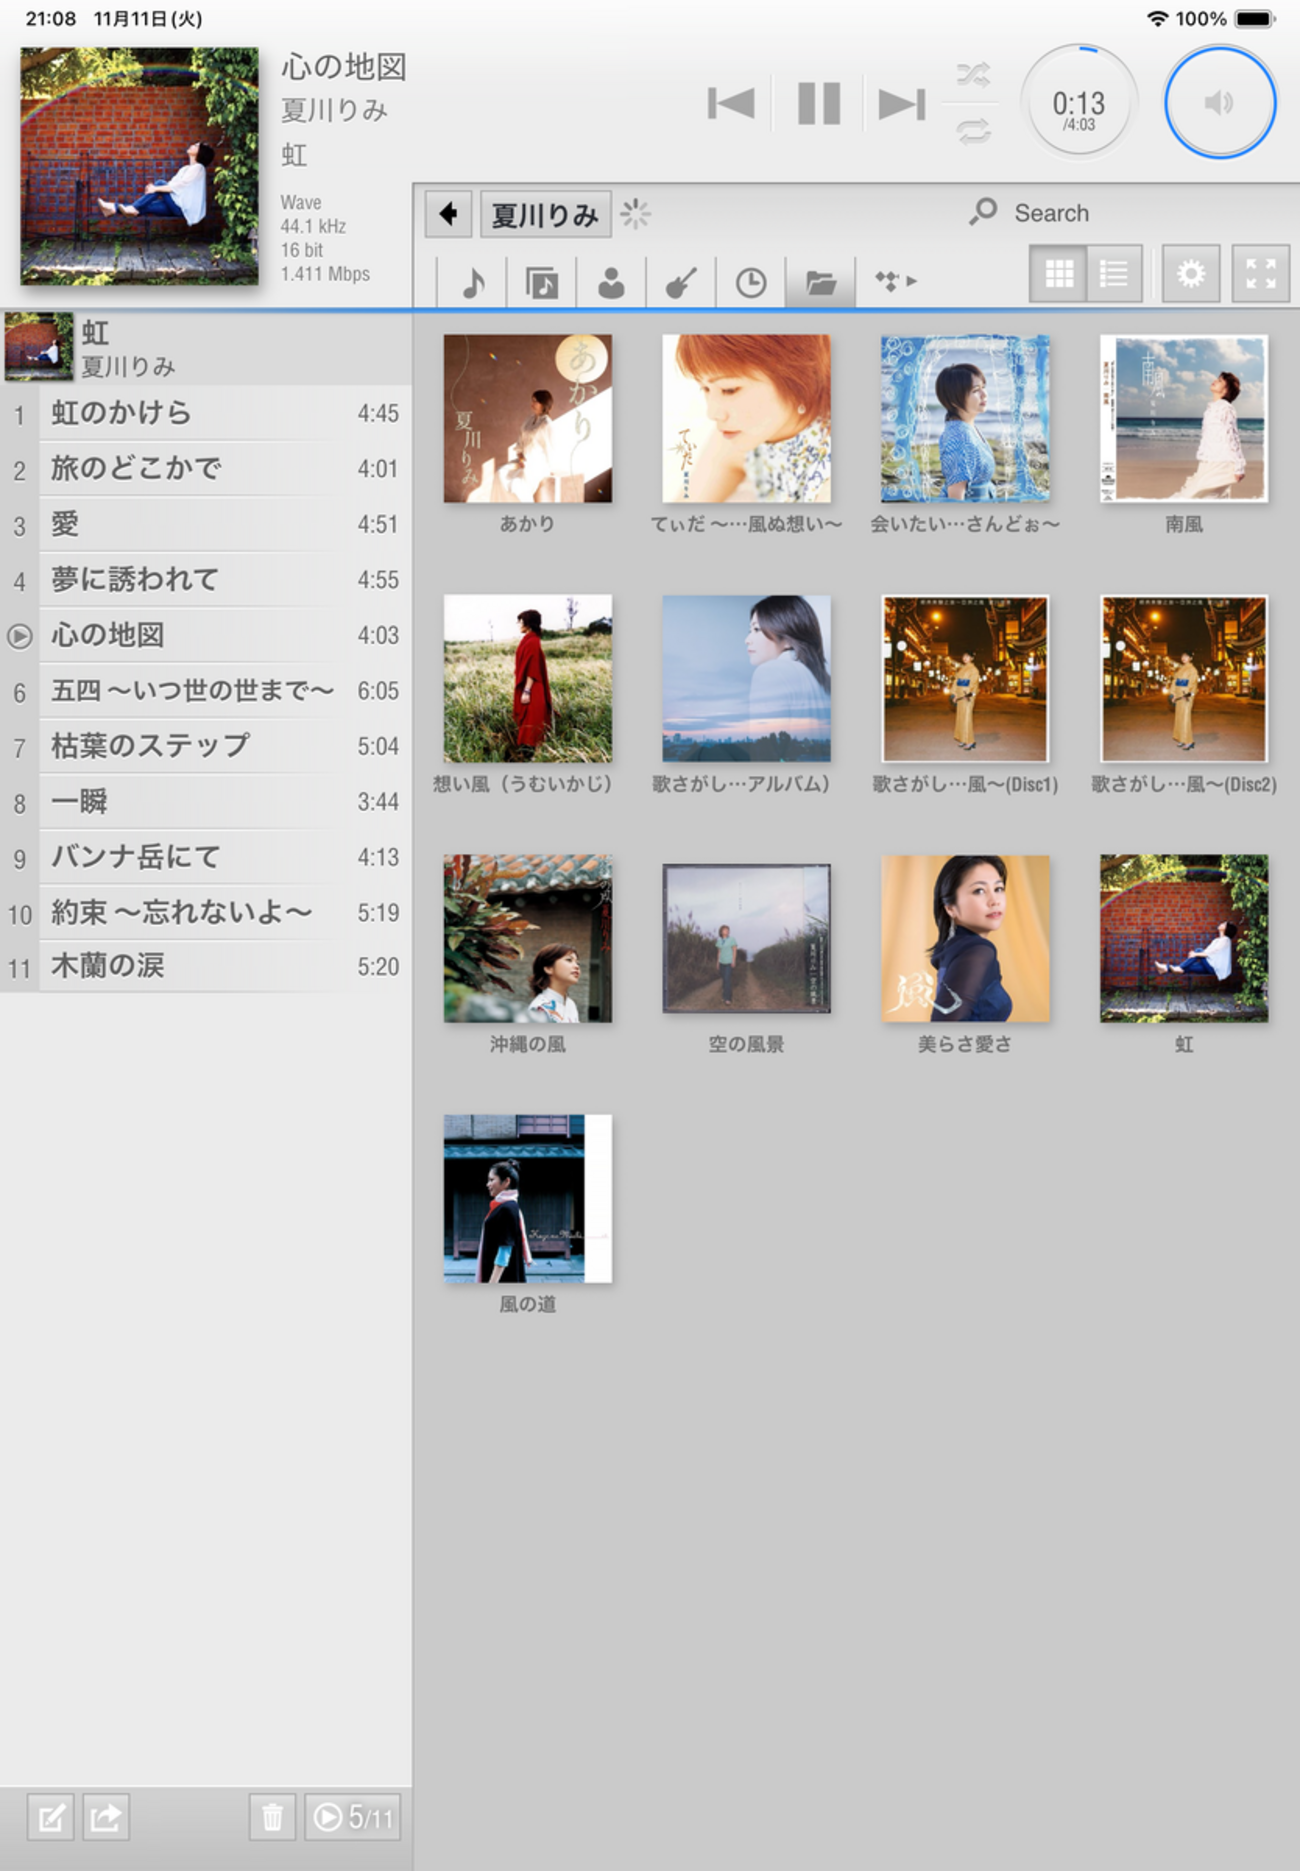
Task: Switch to list view
Action: click(x=1114, y=273)
